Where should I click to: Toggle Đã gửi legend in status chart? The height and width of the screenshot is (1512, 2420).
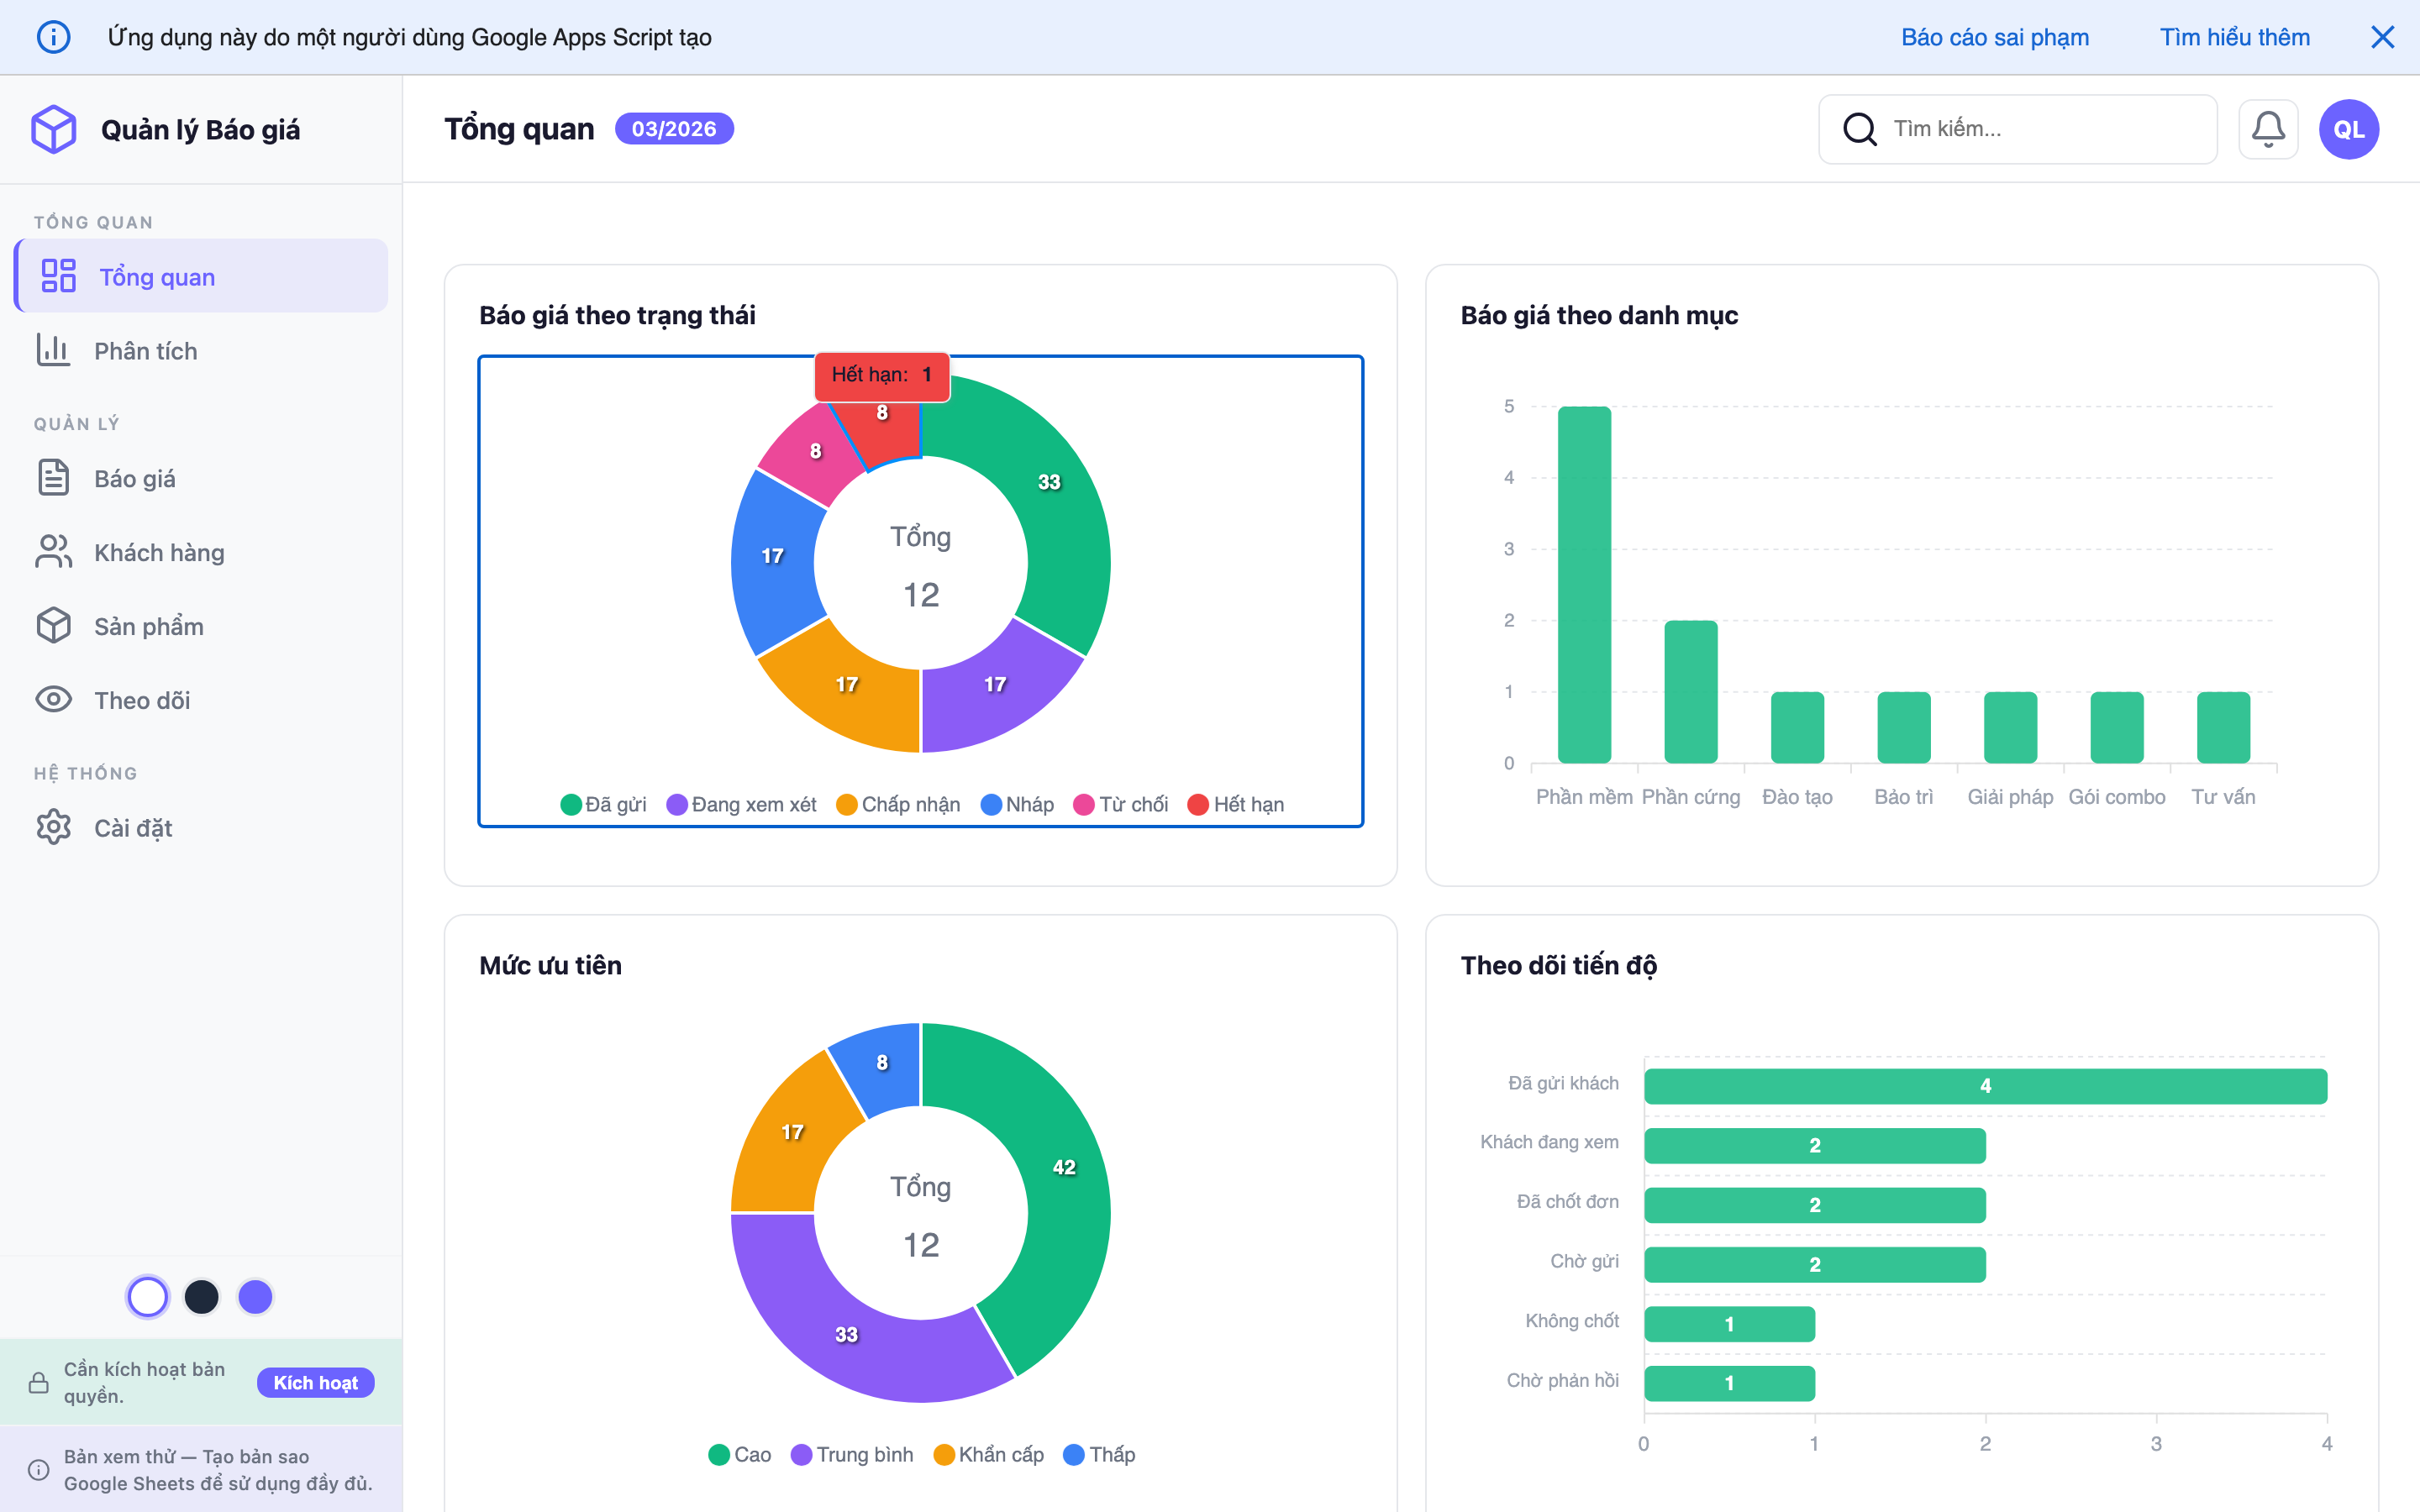coord(604,805)
